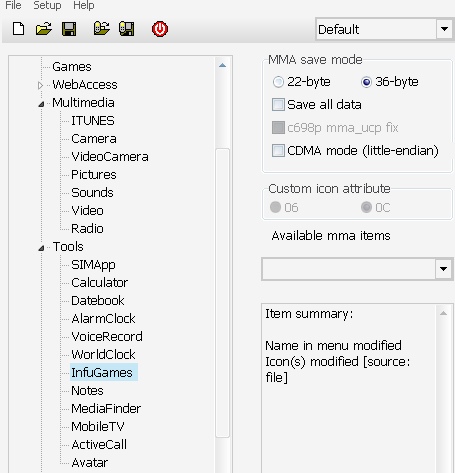
Task: Select the VideoCamera tree item
Action: point(110,157)
